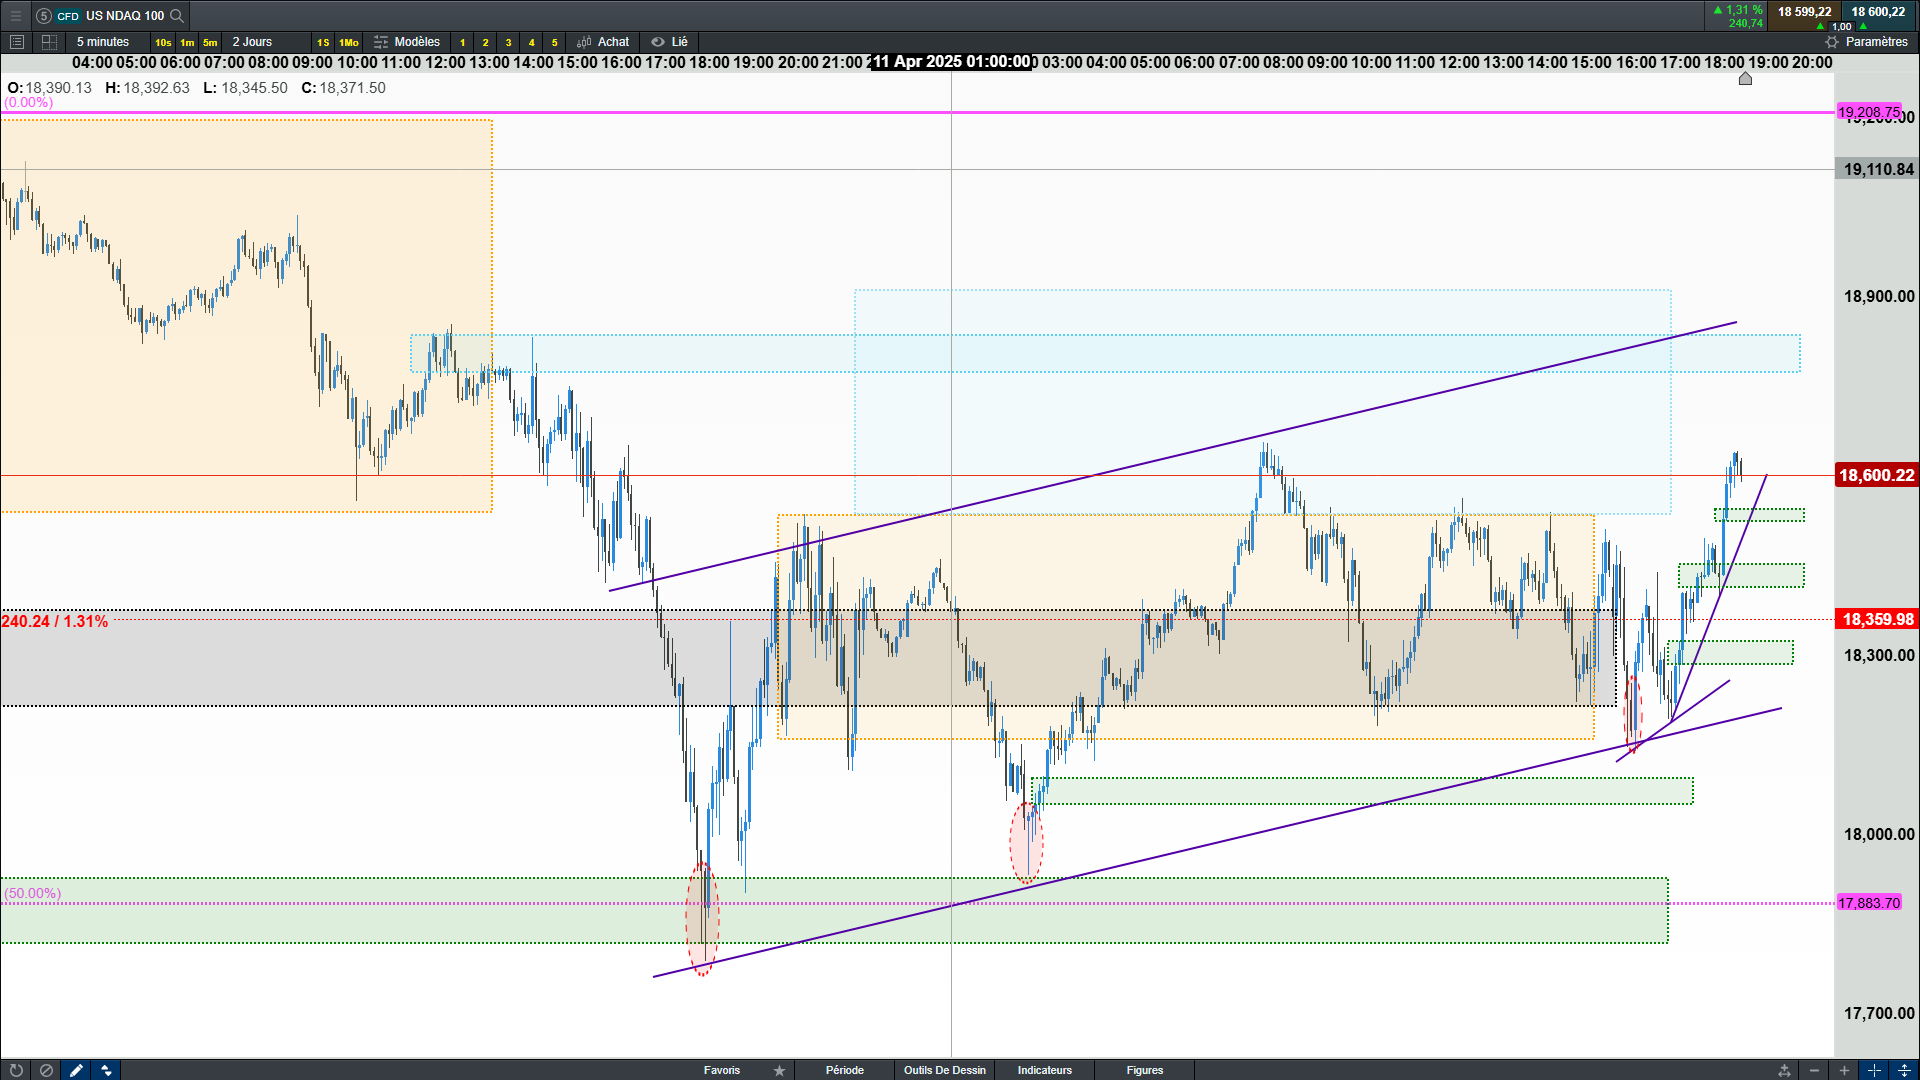Click the zoom out minus icon

[1814, 1070]
